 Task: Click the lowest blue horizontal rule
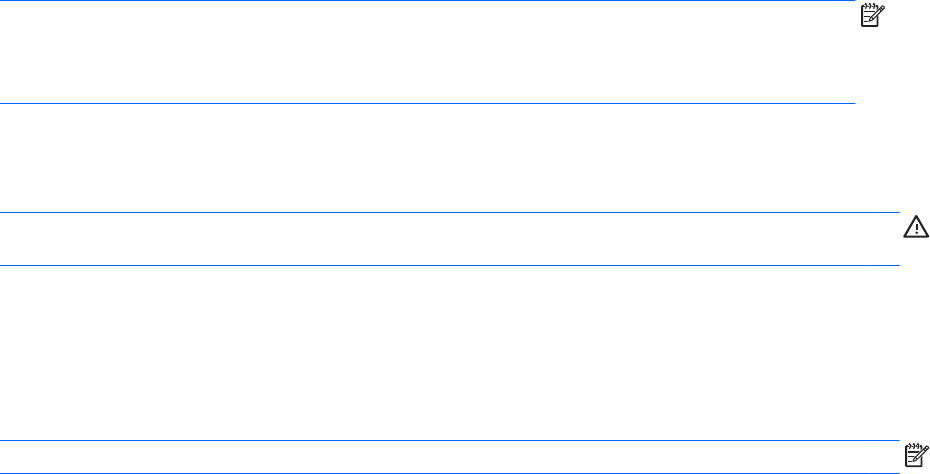tap(450, 472)
